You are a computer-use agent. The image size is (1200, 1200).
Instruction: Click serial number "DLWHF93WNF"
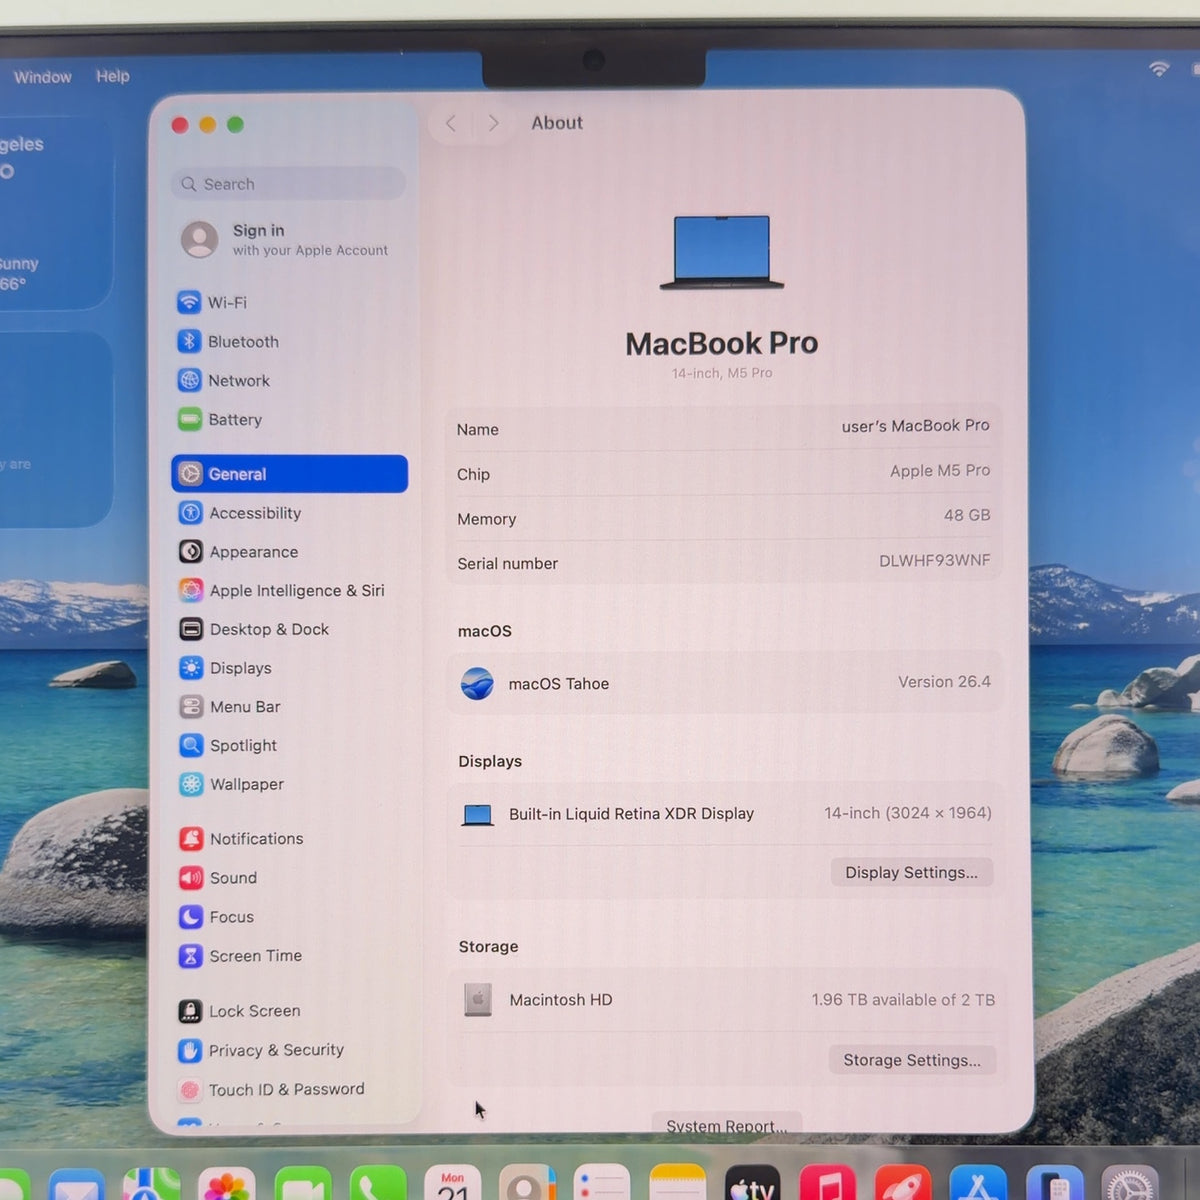pos(935,560)
